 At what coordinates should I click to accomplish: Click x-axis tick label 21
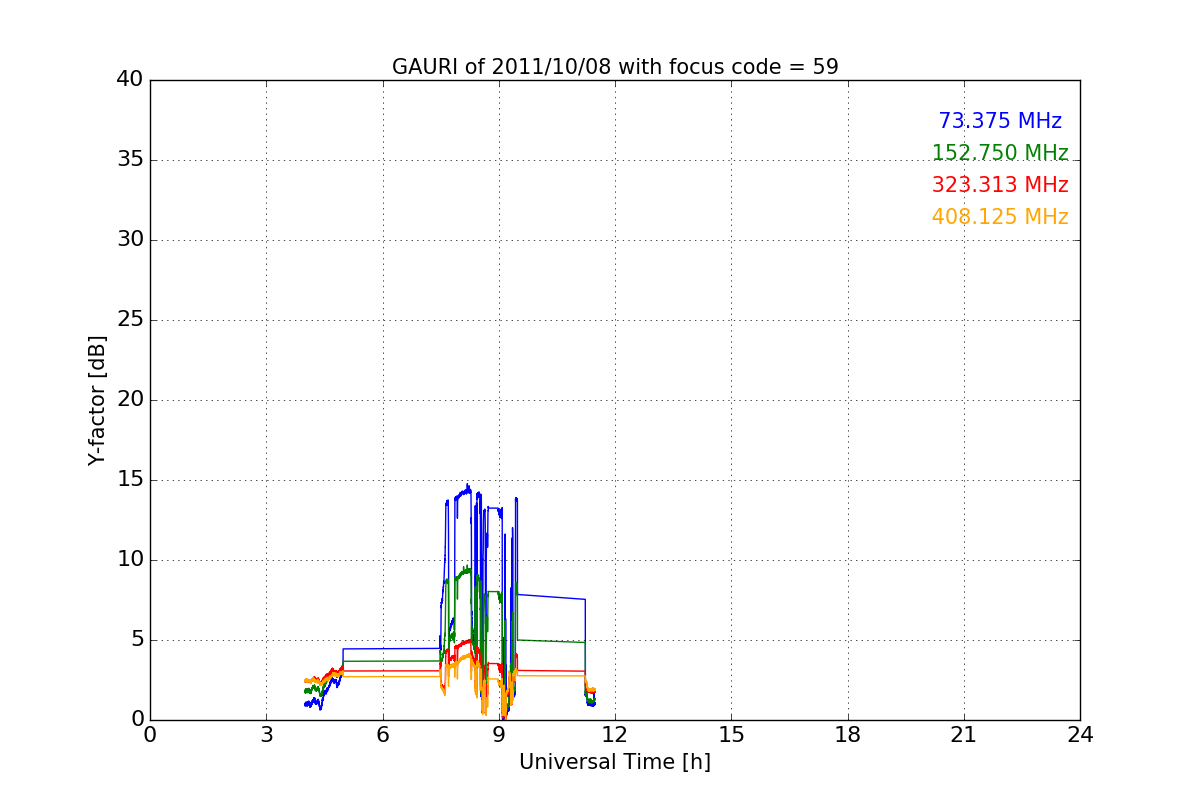coord(964,735)
